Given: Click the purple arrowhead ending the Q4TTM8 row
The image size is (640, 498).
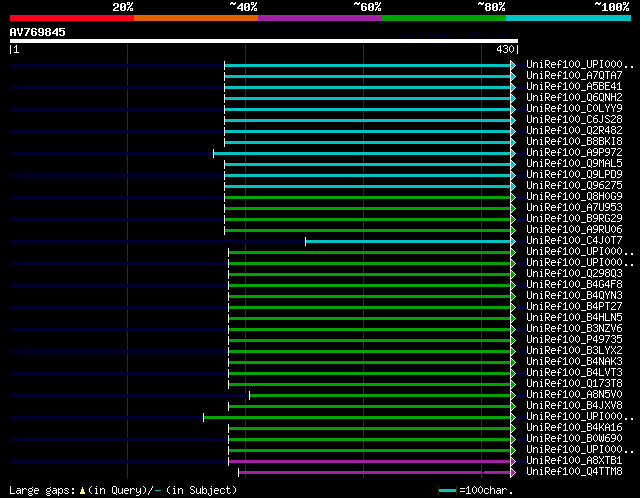Looking at the screenshot, I should pos(513,473).
